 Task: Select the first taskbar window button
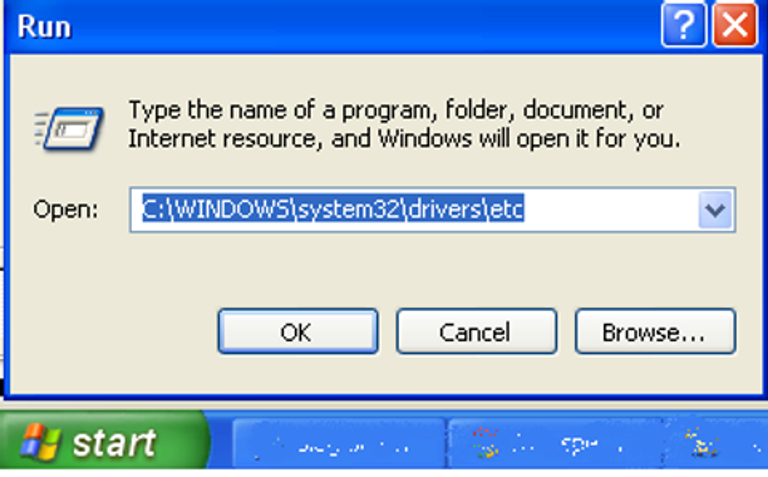click(x=339, y=444)
